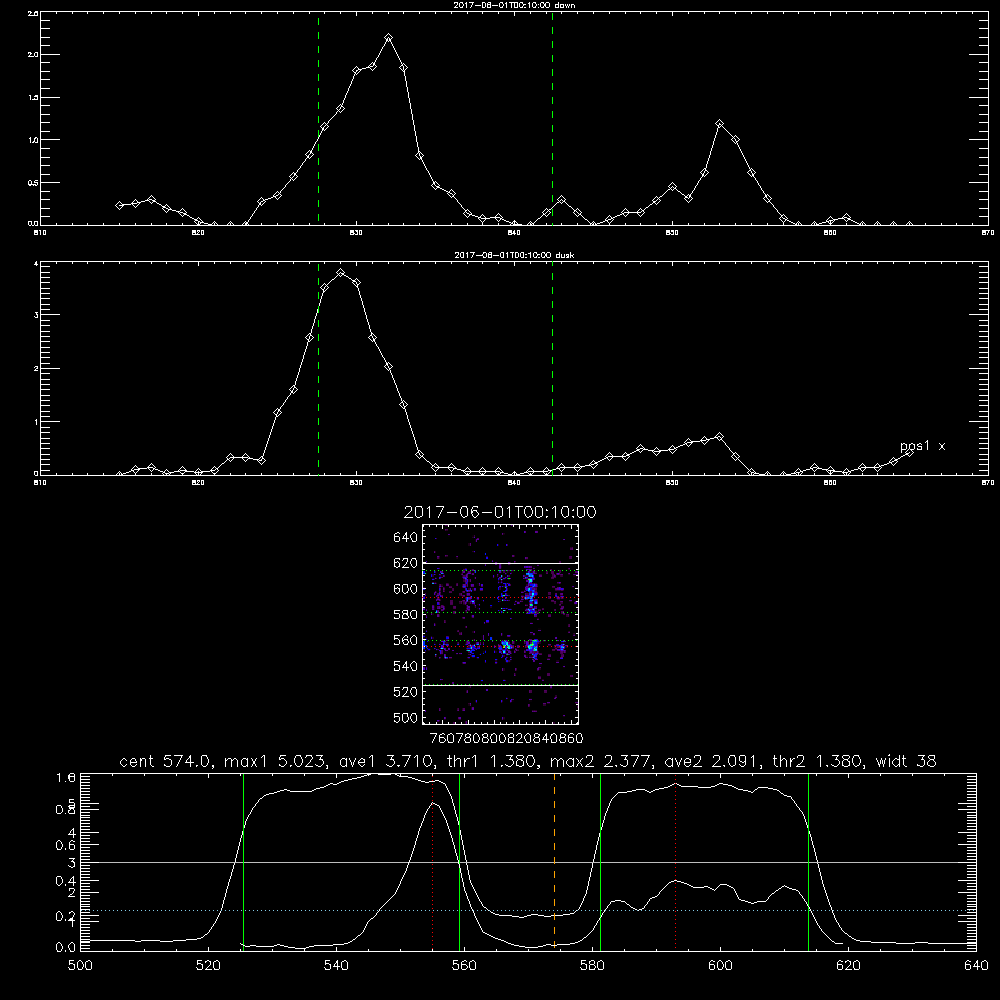Click the timestamp title above the heatmap image
This screenshot has height=1000, width=1000.
pos(500,512)
